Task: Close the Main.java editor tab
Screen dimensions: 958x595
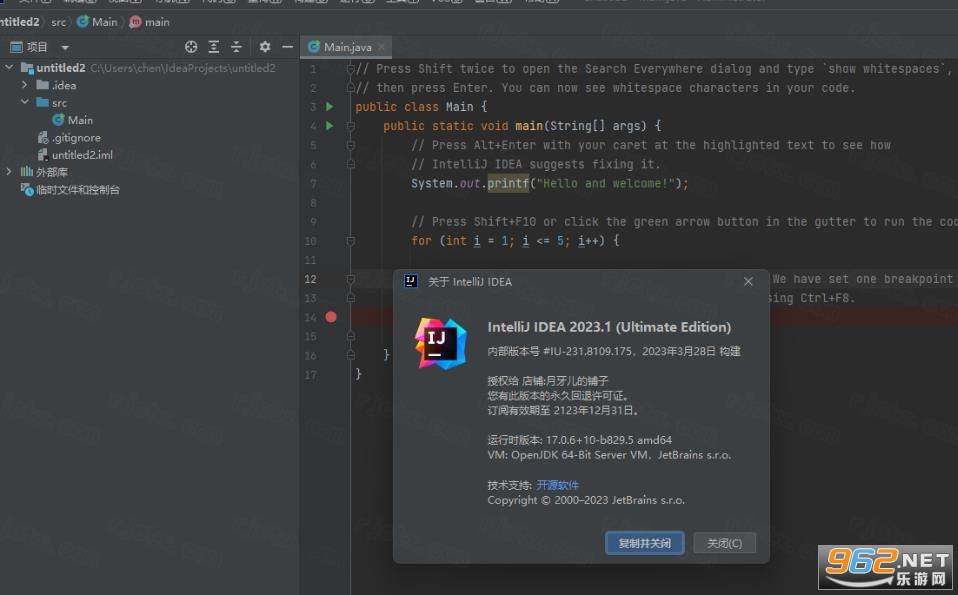Action: click(x=382, y=46)
